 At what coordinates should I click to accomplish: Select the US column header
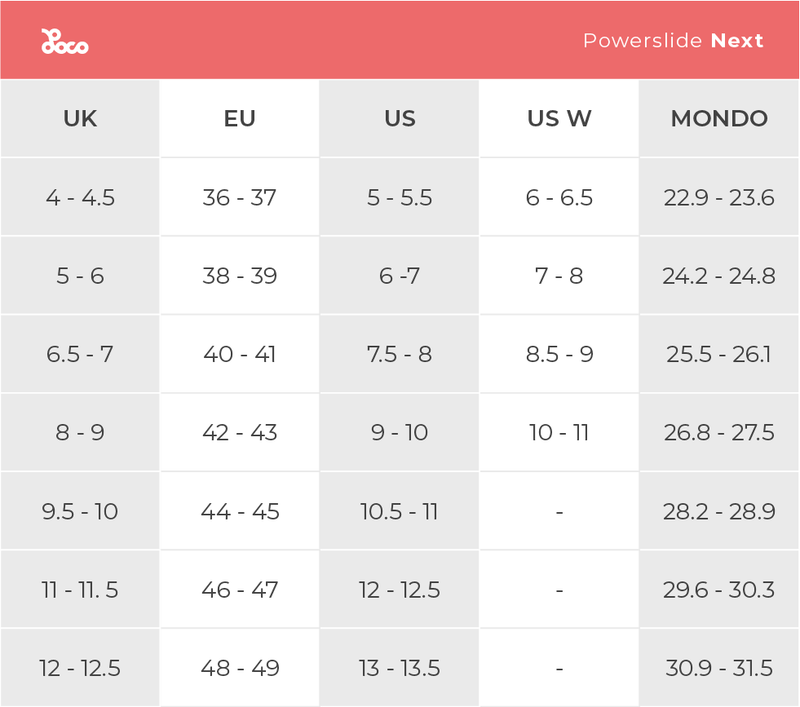pyautogui.click(x=399, y=118)
